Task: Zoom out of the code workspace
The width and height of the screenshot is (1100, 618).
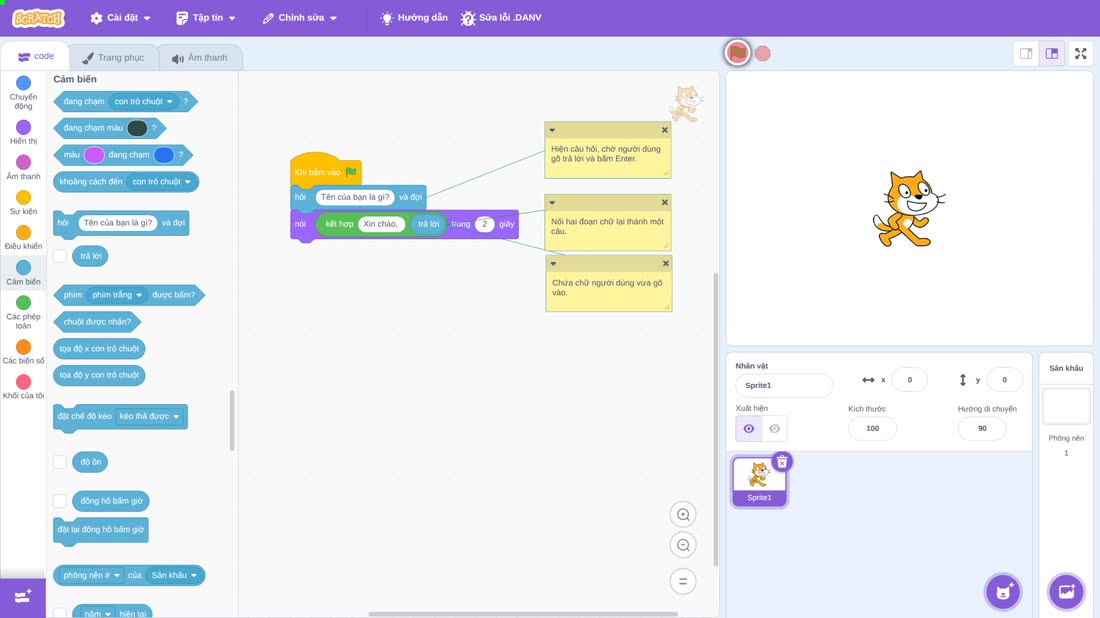Action: (683, 545)
